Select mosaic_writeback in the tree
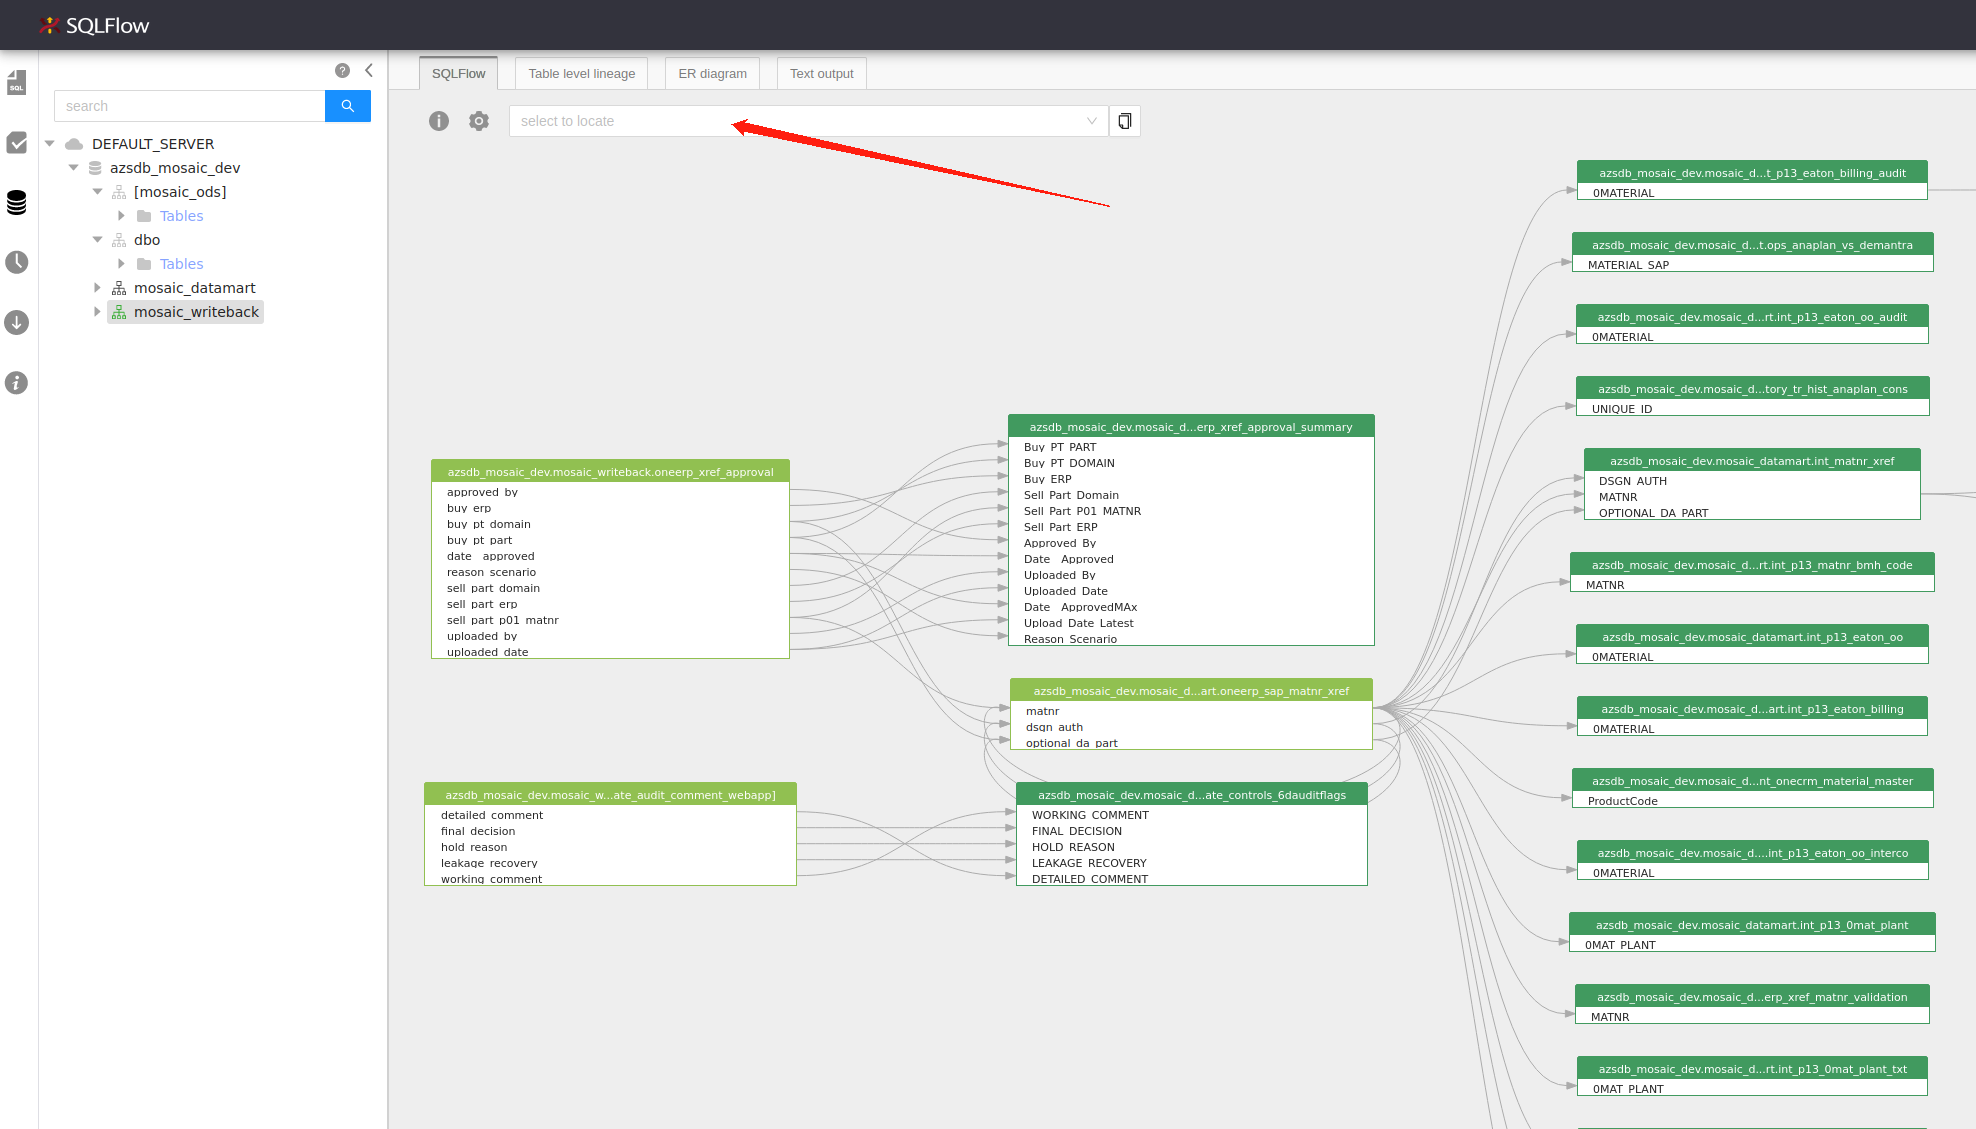This screenshot has width=1976, height=1129. [x=196, y=312]
